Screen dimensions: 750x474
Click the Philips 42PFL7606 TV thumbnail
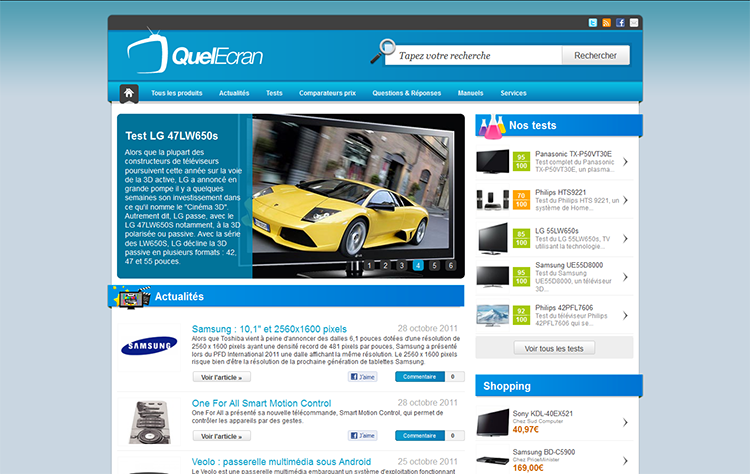493,315
